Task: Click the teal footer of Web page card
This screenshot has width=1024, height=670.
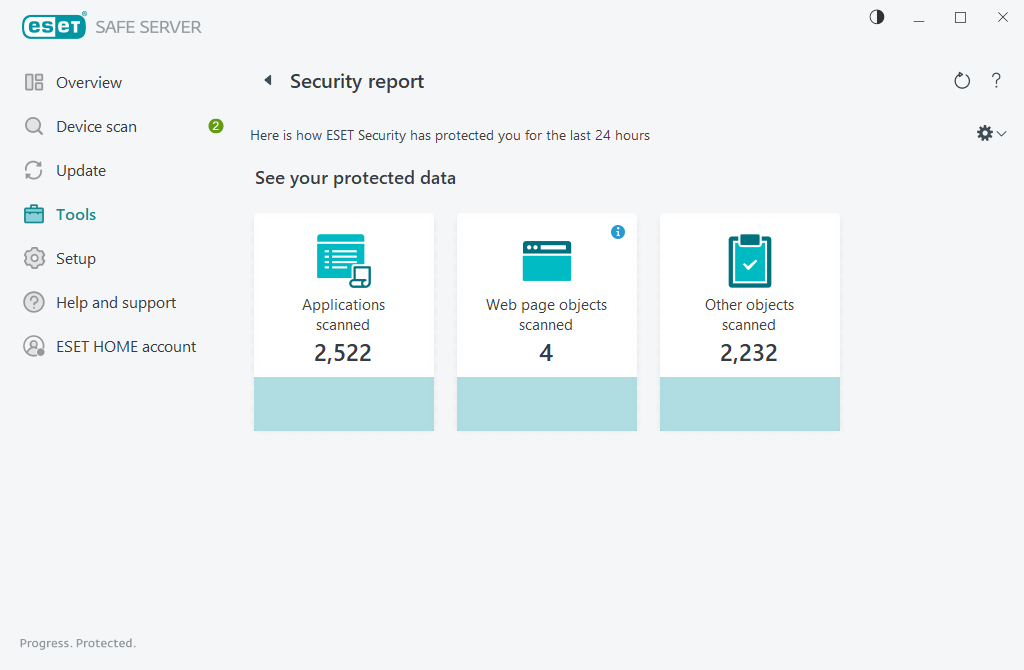Action: pos(547,404)
